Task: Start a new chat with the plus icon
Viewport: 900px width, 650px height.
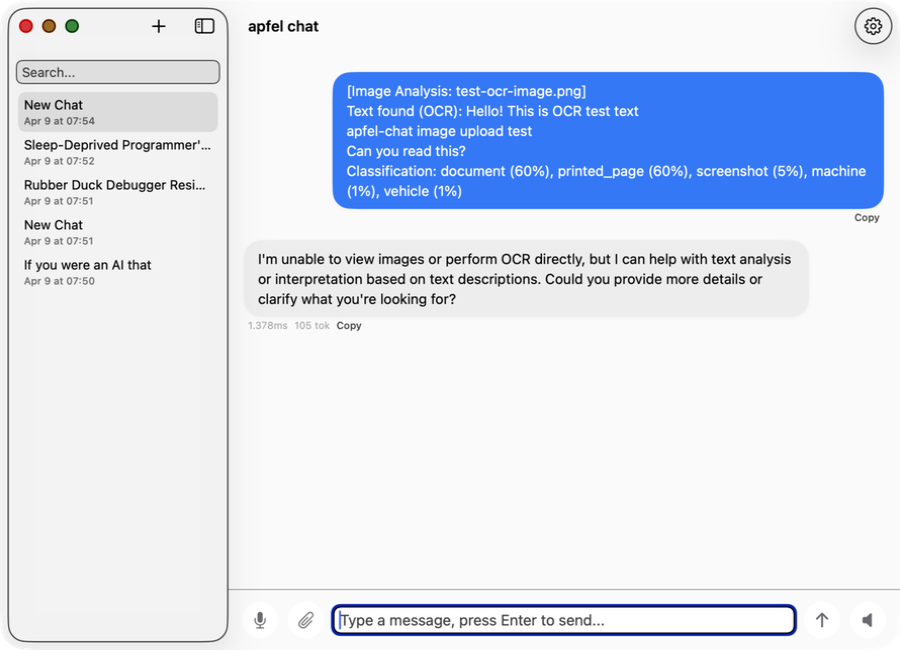Action: click(158, 26)
